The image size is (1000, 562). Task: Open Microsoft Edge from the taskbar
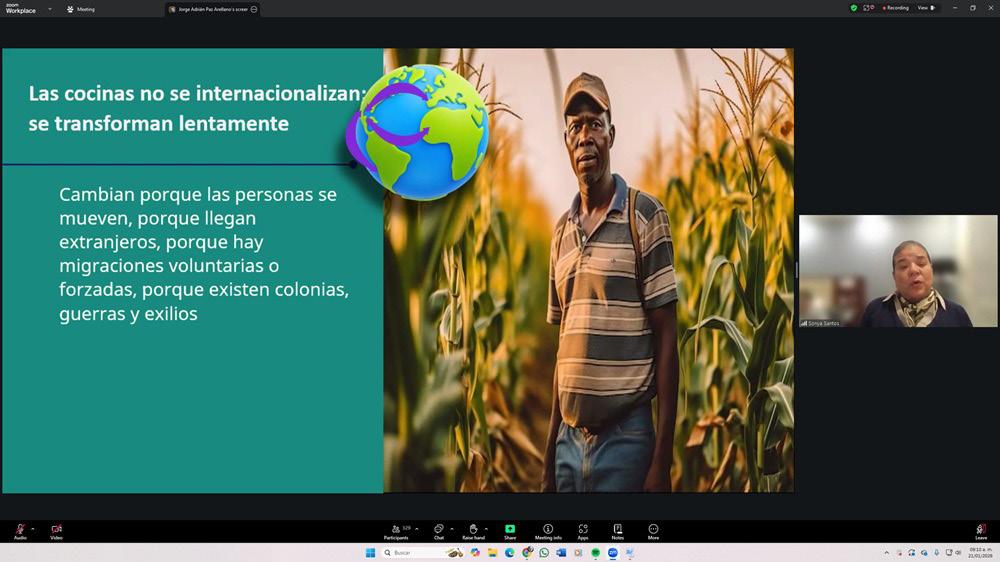[x=510, y=552]
